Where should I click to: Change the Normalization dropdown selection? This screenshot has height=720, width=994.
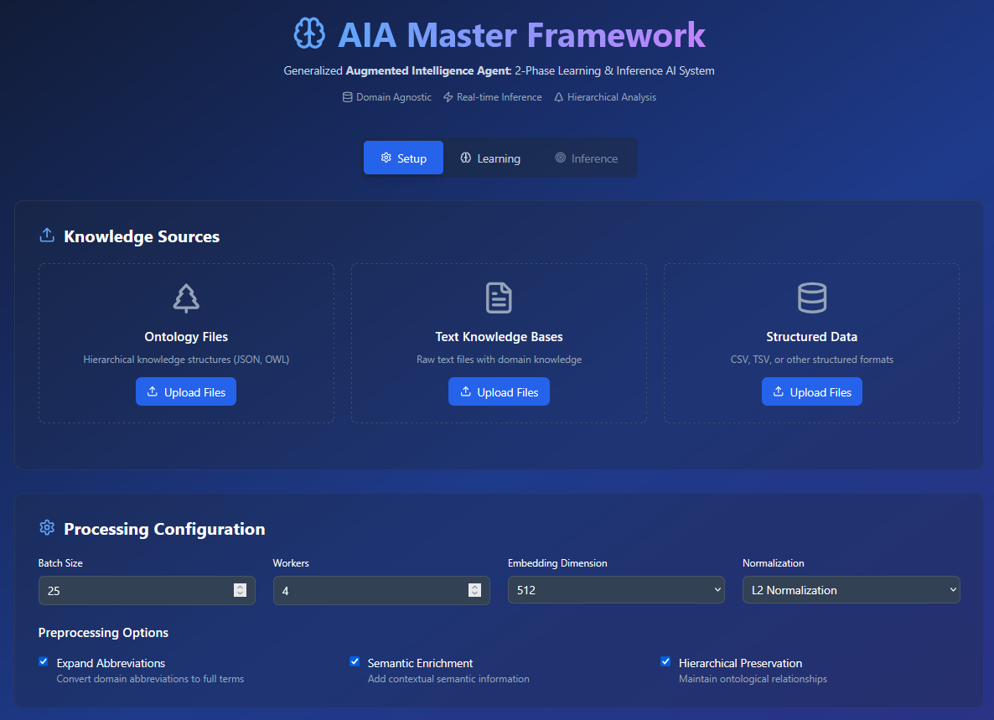click(851, 590)
